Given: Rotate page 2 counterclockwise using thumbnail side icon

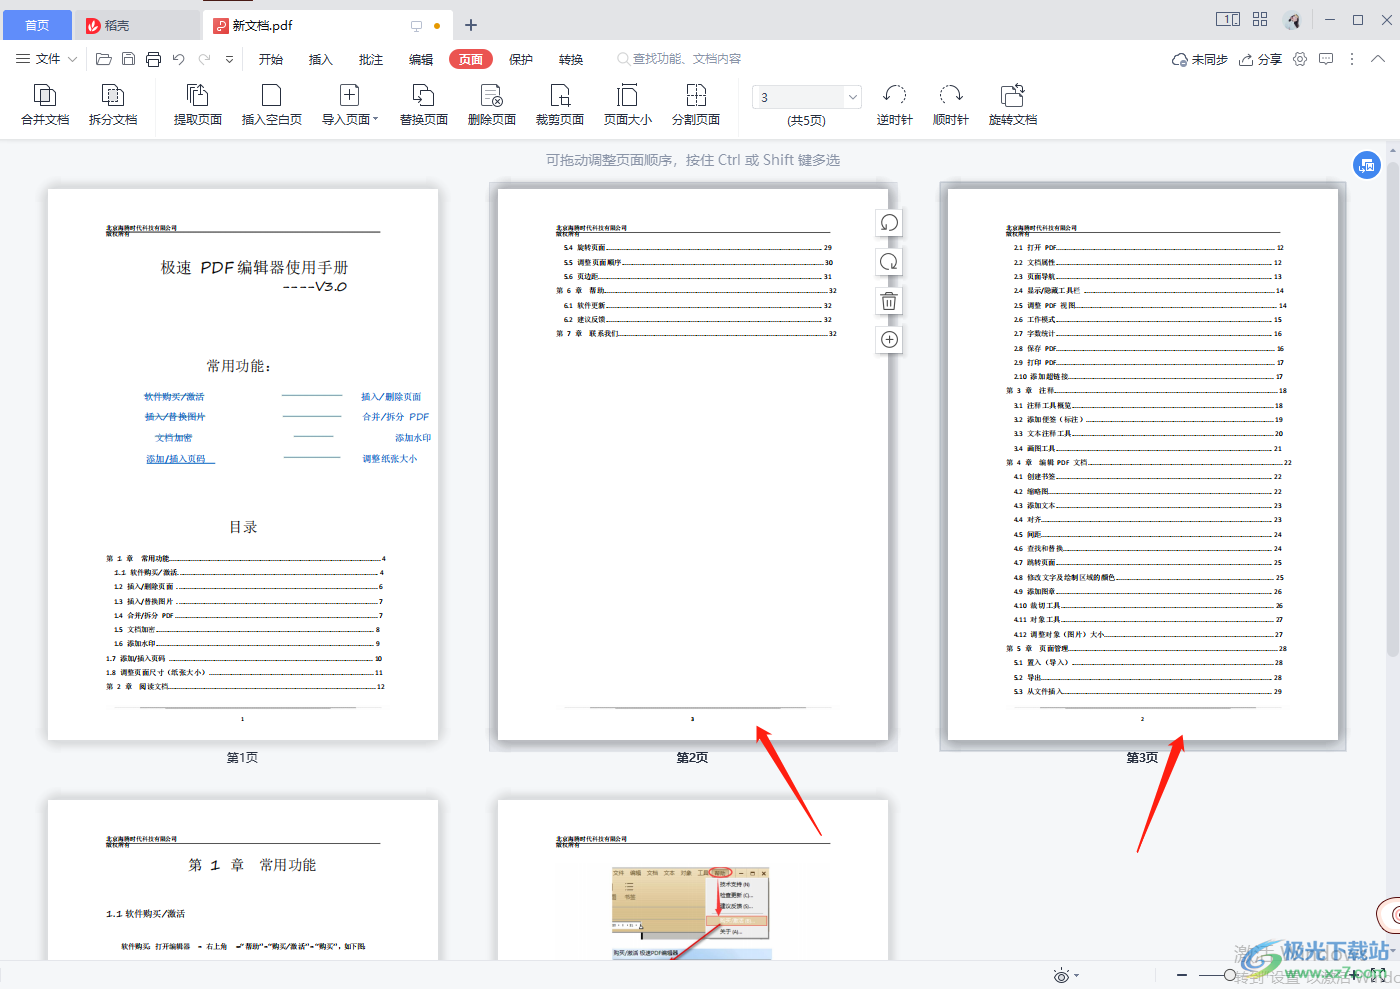Looking at the screenshot, I should 889,223.
